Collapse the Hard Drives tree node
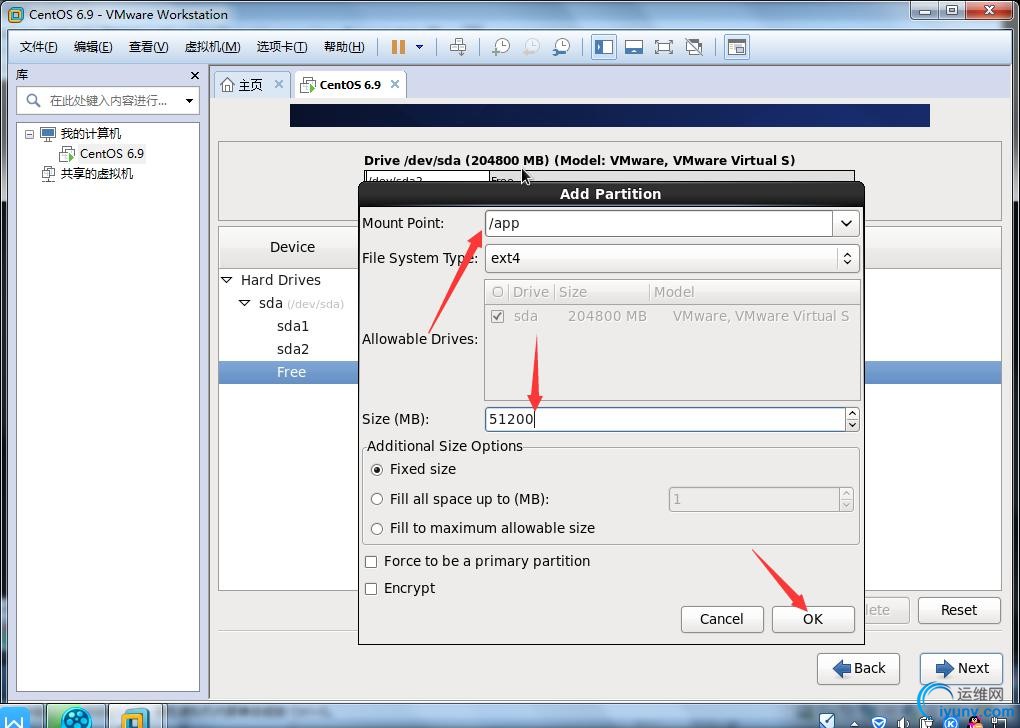This screenshot has height=728, width=1020. [226, 280]
